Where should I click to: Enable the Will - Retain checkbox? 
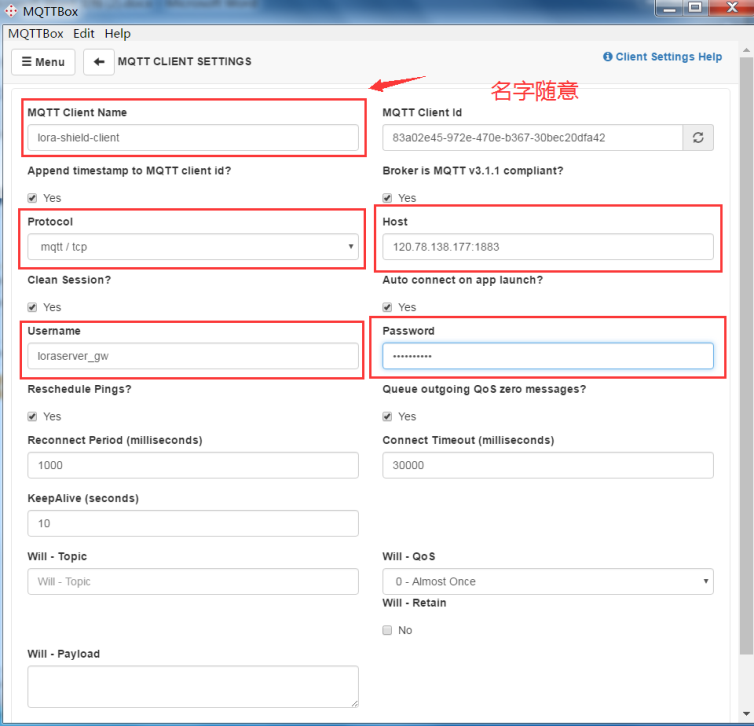(x=387, y=630)
